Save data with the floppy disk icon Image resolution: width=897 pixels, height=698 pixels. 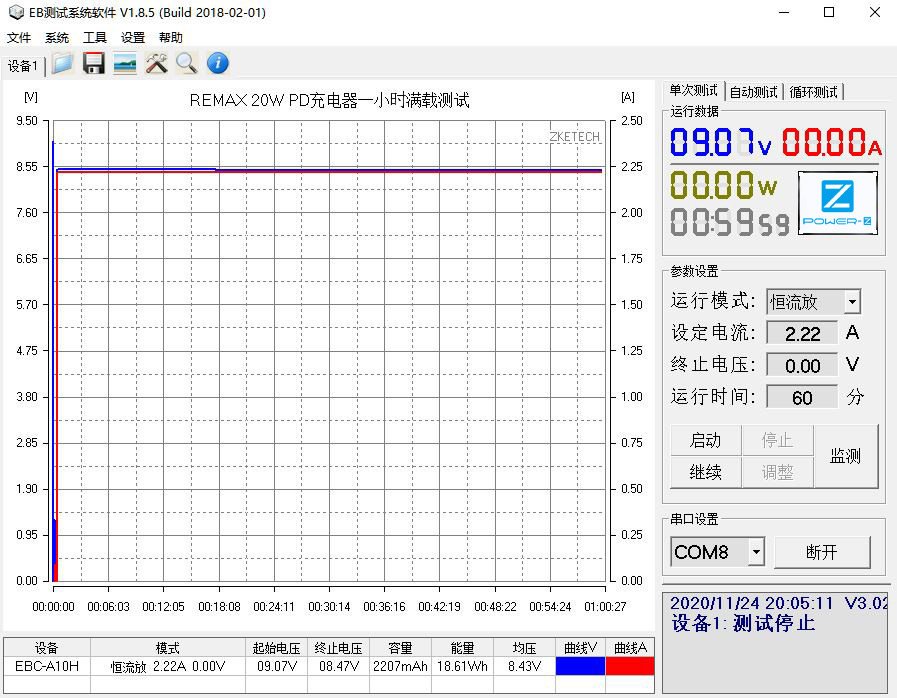tap(94, 63)
